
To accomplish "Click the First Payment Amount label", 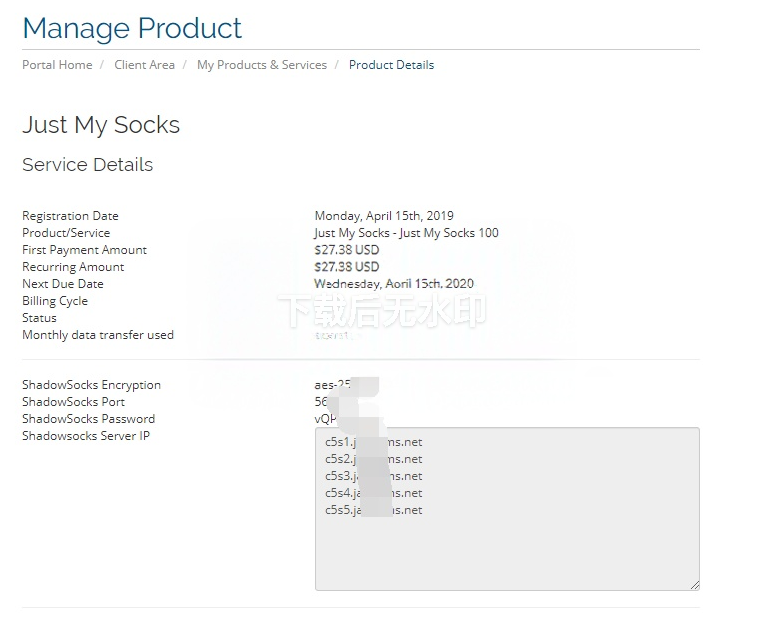I will click(85, 250).
